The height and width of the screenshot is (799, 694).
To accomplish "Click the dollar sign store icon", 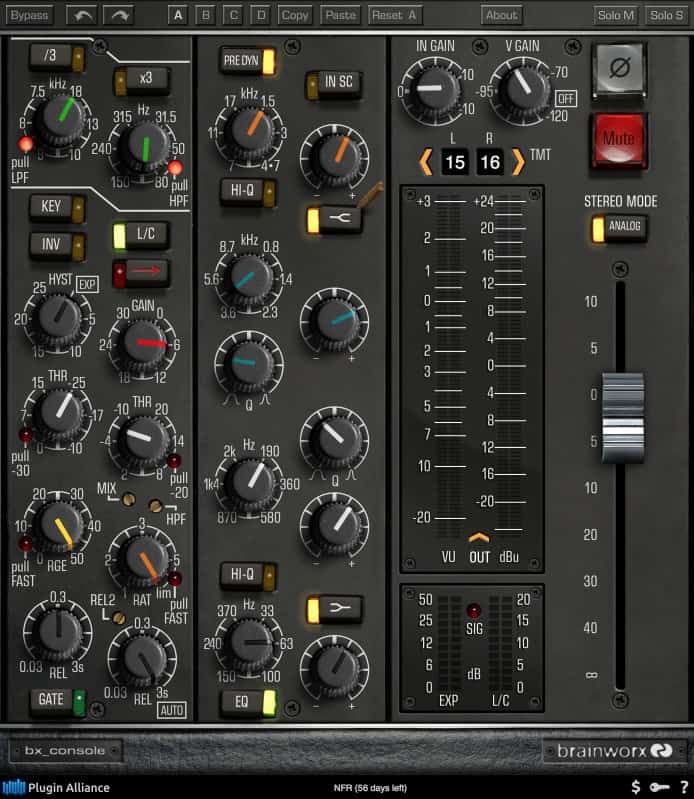I will [636, 787].
